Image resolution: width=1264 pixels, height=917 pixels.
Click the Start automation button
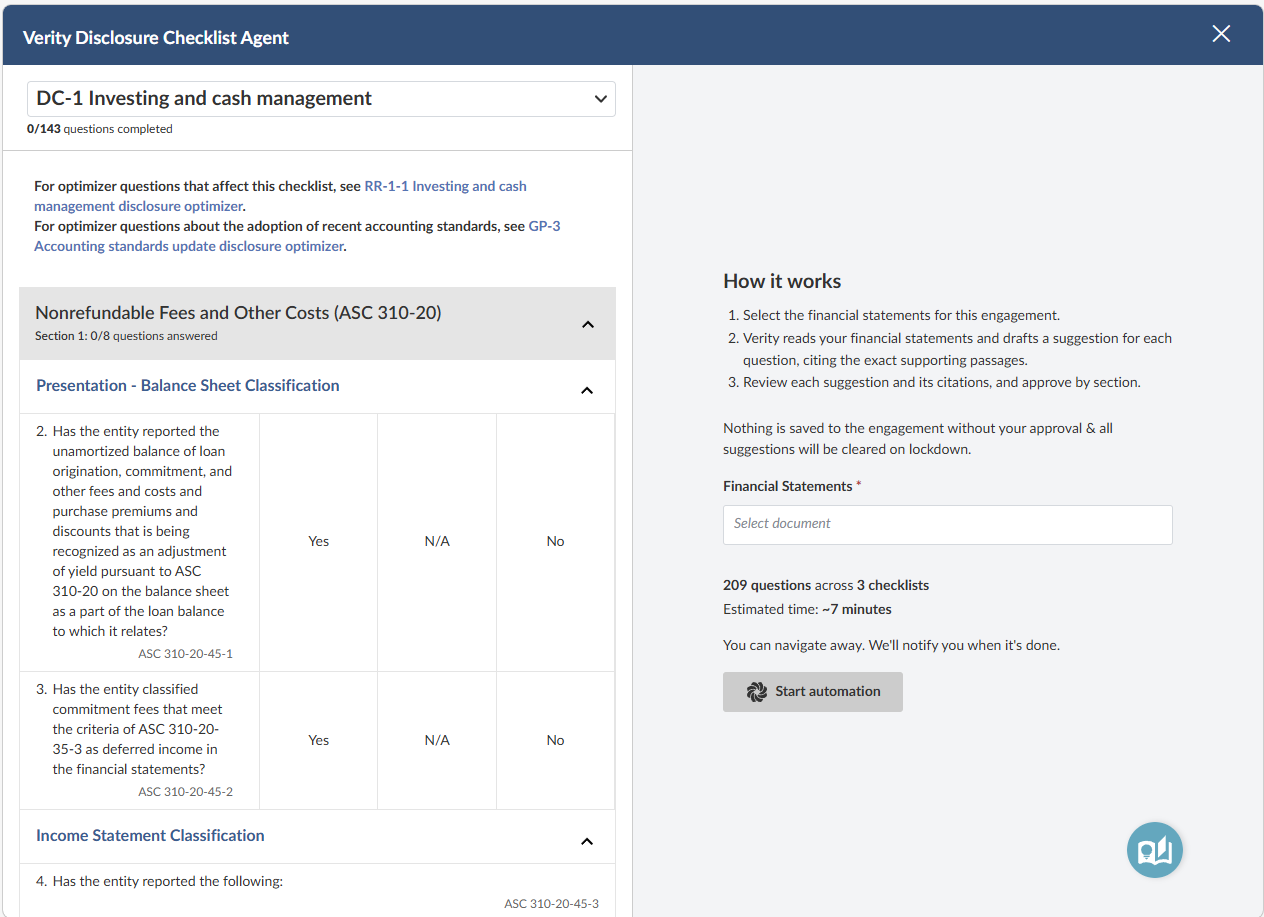click(813, 692)
